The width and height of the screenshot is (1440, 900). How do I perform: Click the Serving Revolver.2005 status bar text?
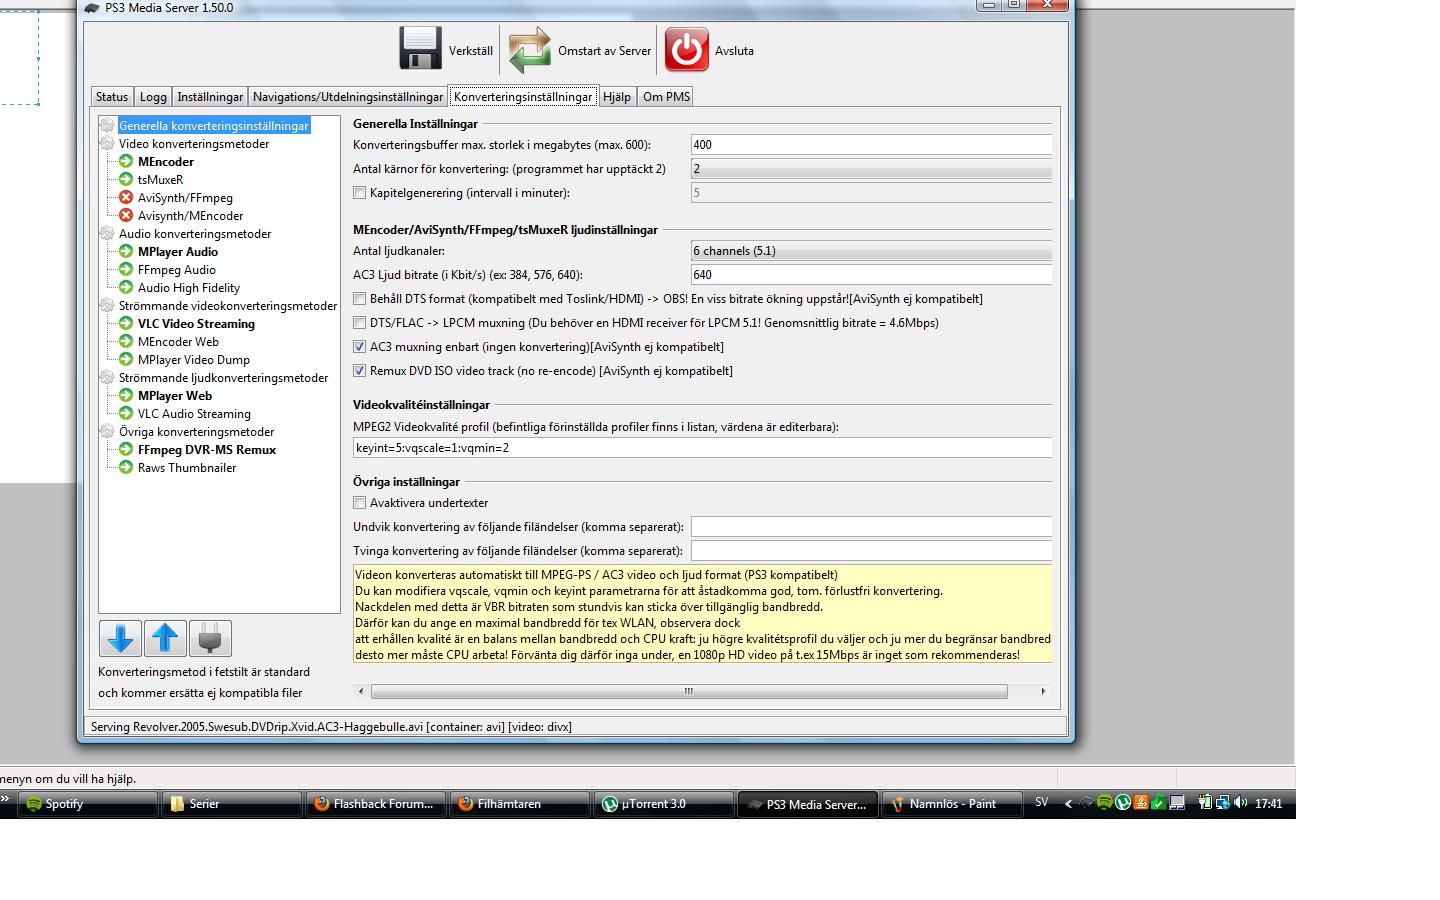pos(331,727)
